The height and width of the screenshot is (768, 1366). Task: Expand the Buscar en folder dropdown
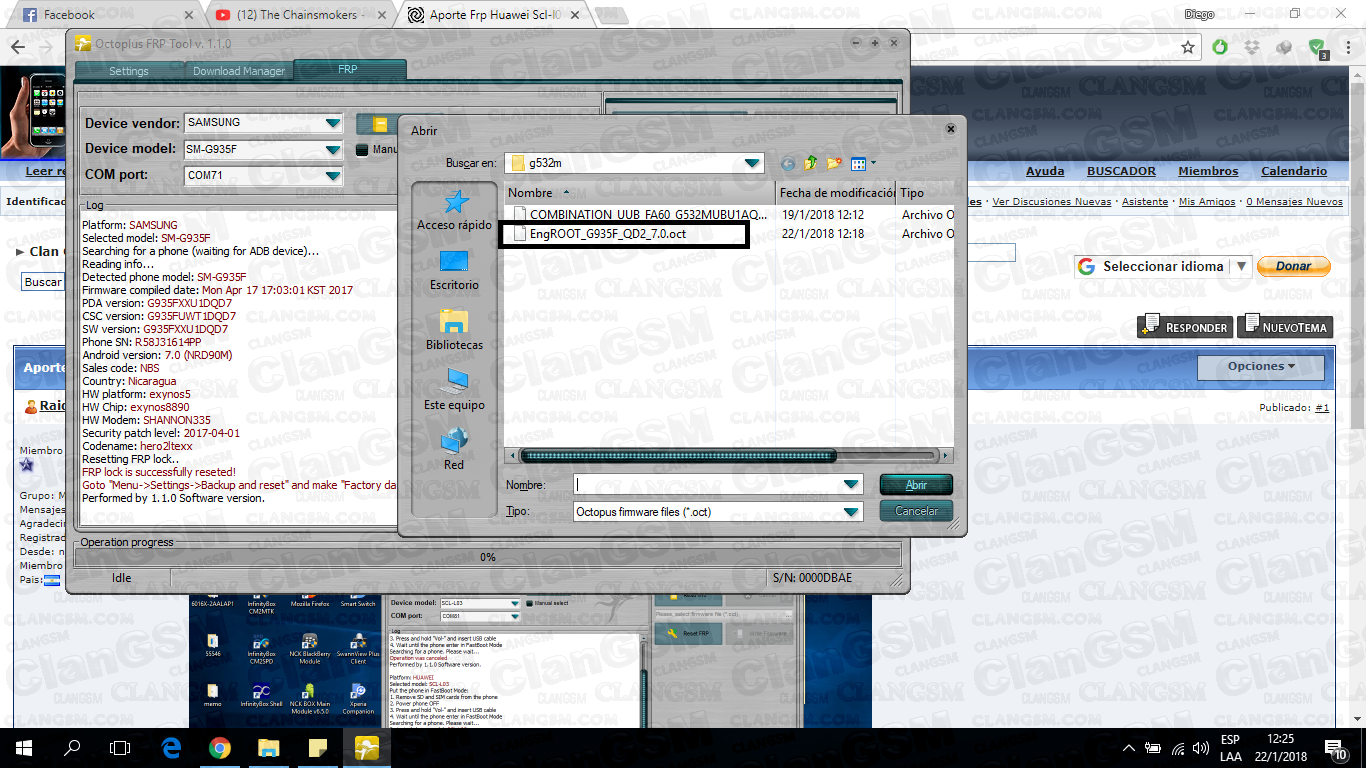tap(752, 164)
